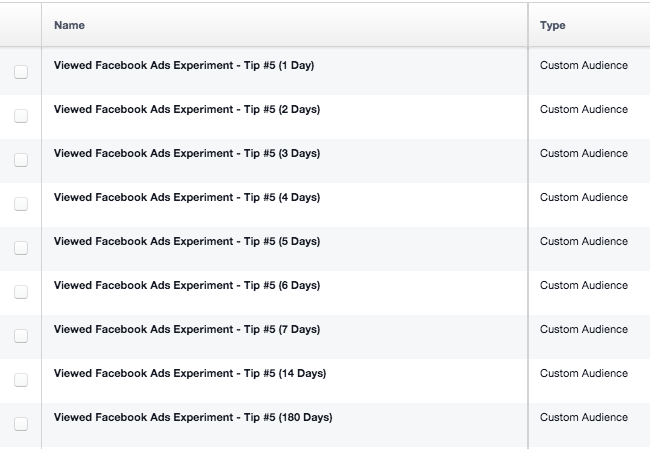Check the box for Tip #5 (3 Days)

[21, 160]
